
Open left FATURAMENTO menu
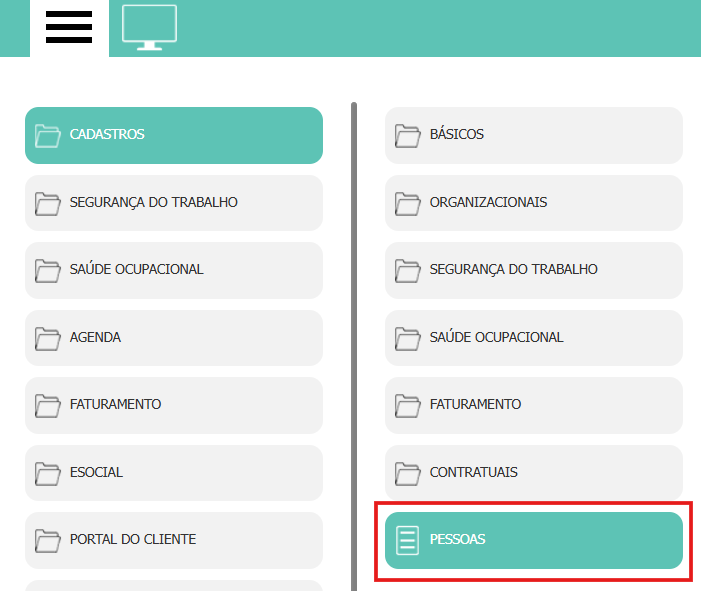pyautogui.click(x=174, y=405)
